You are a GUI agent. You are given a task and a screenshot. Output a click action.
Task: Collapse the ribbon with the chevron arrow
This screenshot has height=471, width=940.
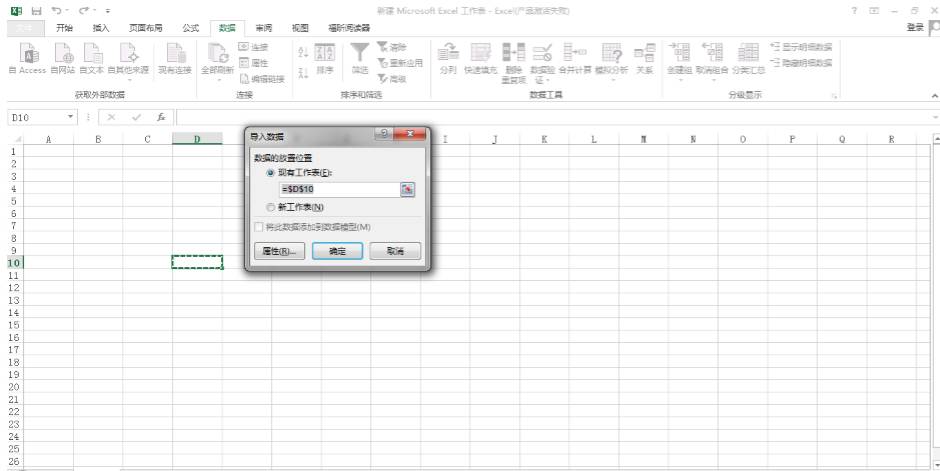pos(934,96)
